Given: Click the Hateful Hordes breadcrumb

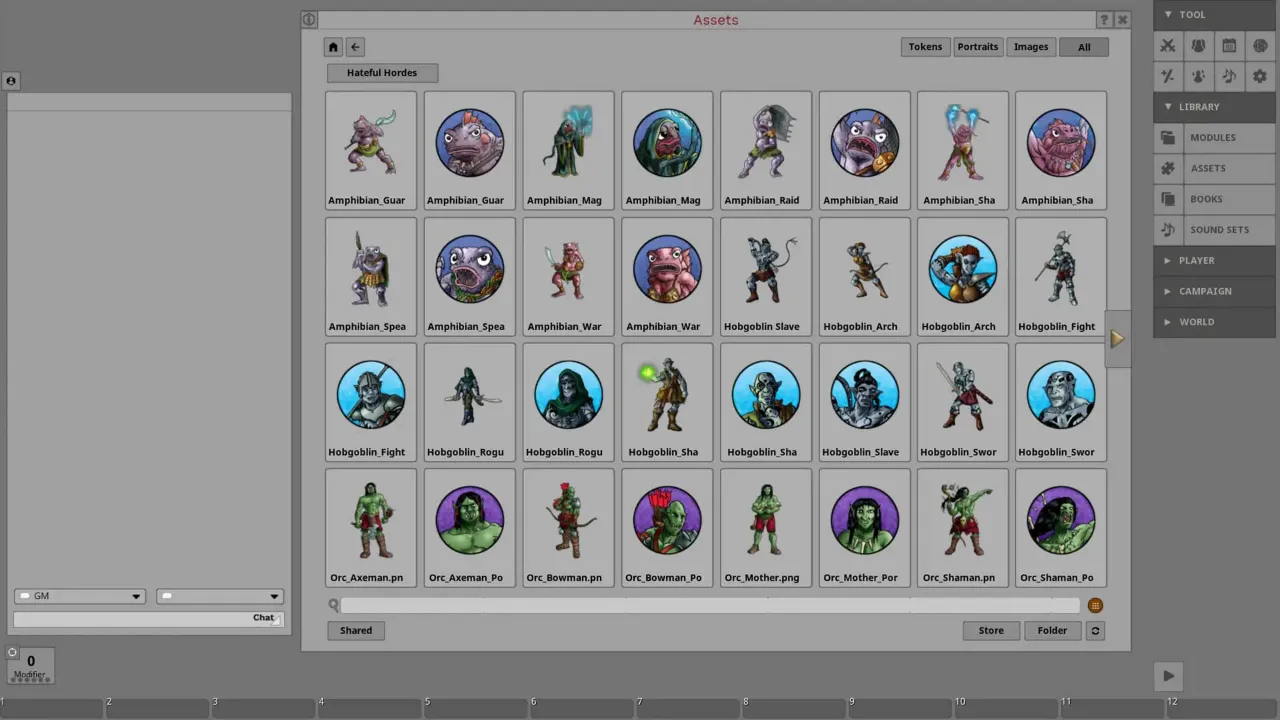Looking at the screenshot, I should tap(382, 73).
